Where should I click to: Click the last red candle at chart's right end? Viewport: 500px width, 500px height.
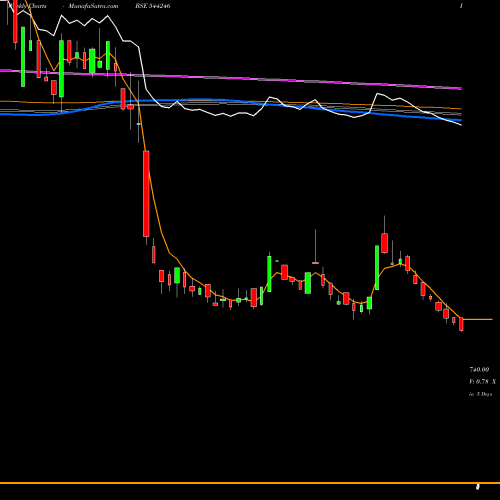tap(462, 324)
